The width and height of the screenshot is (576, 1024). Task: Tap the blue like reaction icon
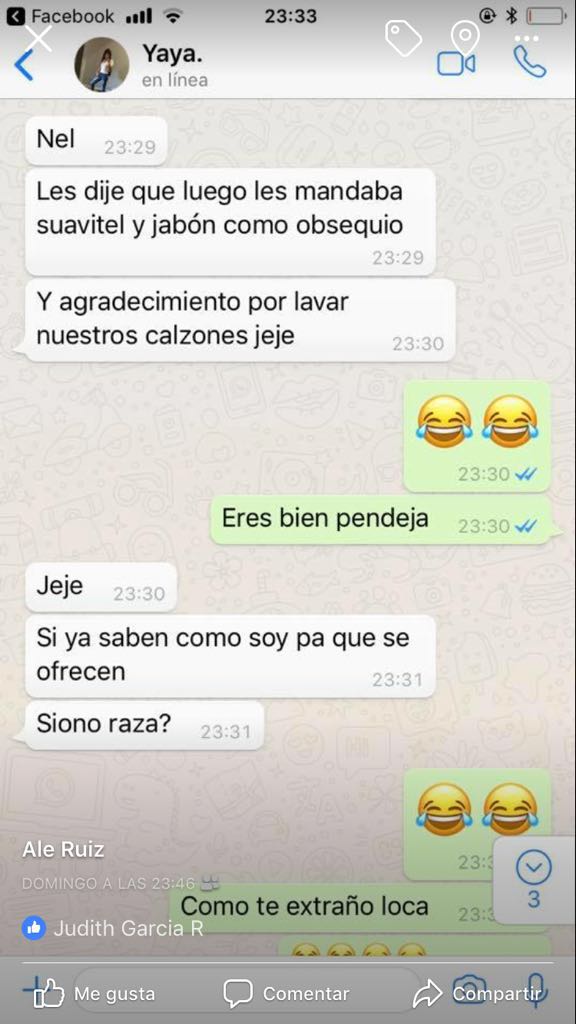click(x=34, y=928)
